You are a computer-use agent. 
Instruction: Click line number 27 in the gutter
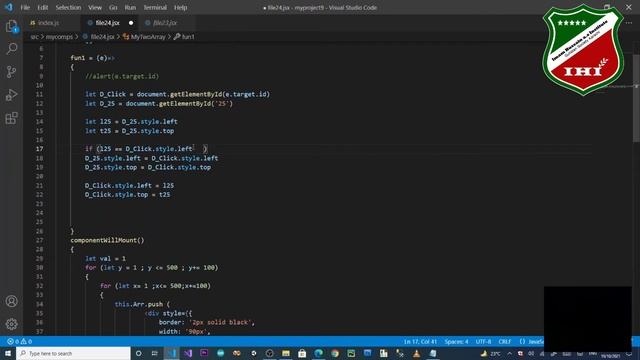click(x=40, y=240)
